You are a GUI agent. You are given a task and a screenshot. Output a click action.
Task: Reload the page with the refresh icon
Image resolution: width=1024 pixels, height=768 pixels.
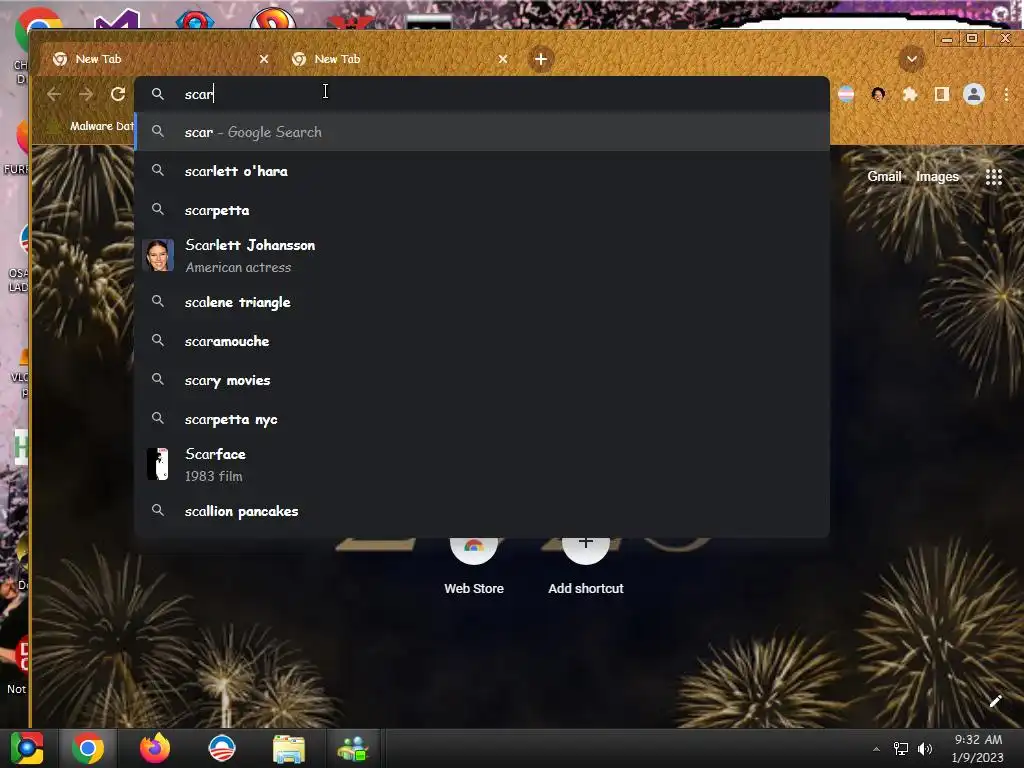pos(118,94)
